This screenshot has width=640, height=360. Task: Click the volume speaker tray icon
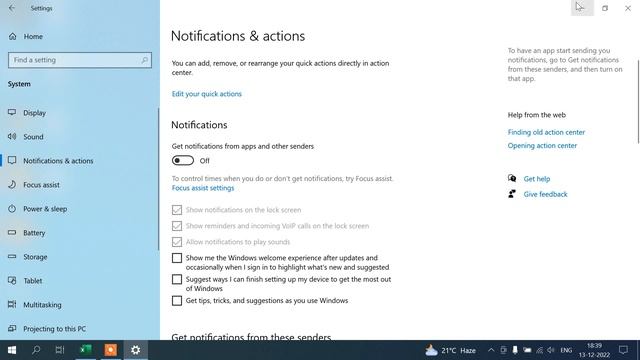[x=551, y=350]
